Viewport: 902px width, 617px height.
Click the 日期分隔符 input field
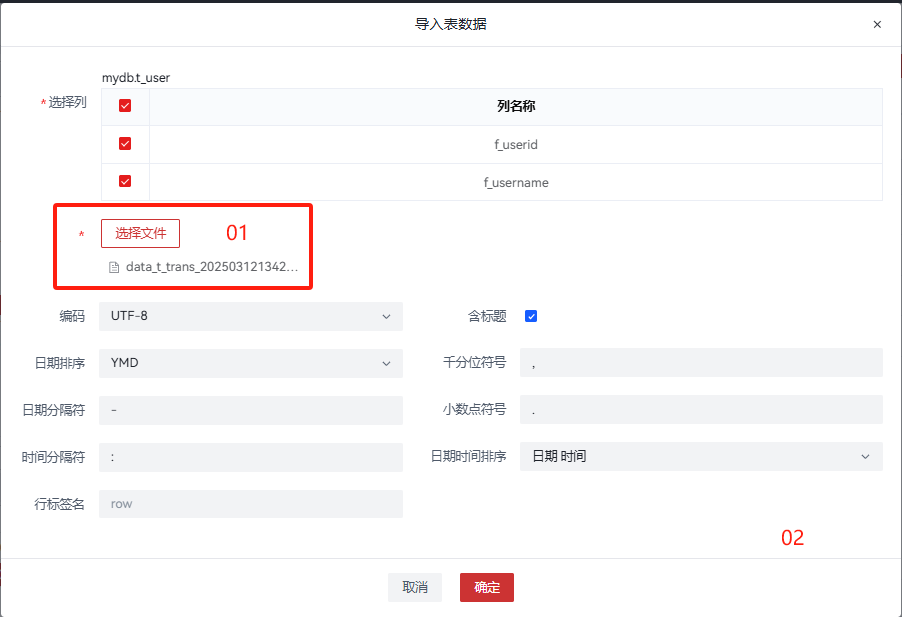[250, 410]
